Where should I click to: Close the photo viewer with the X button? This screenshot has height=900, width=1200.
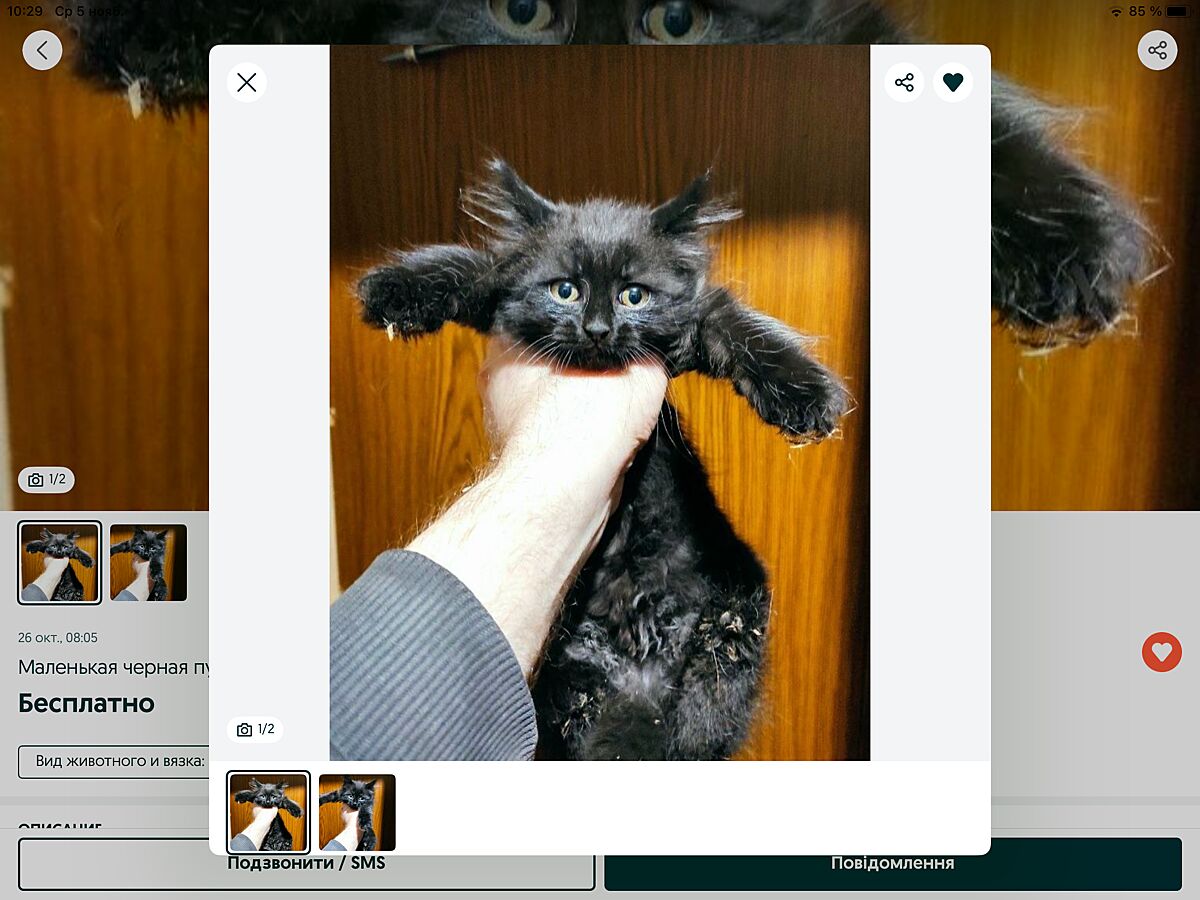click(247, 83)
